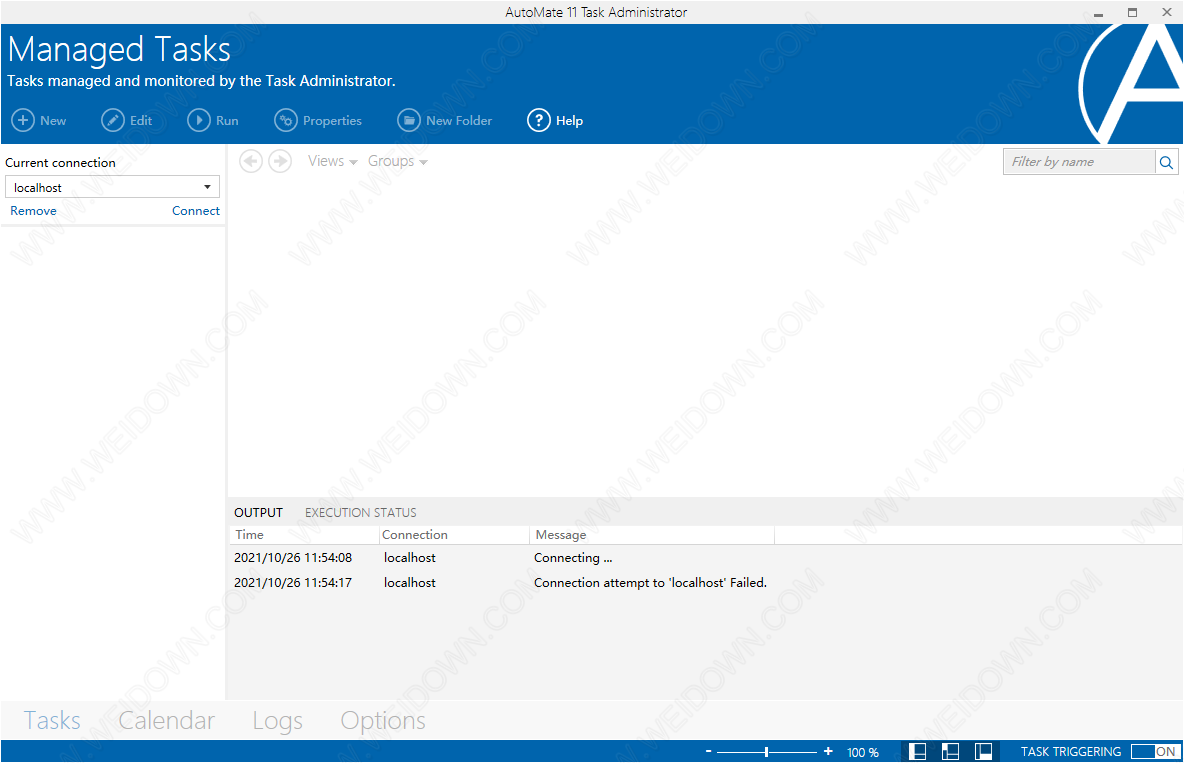Click the back navigation arrow
Viewport: 1184px width, 763px height.
point(251,161)
